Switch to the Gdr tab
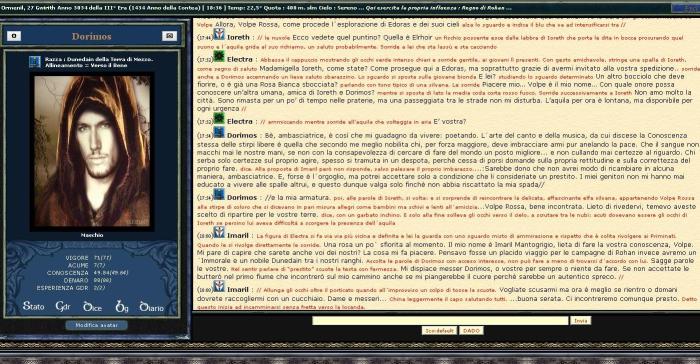Screen dimensions: 700x364 click(63, 306)
